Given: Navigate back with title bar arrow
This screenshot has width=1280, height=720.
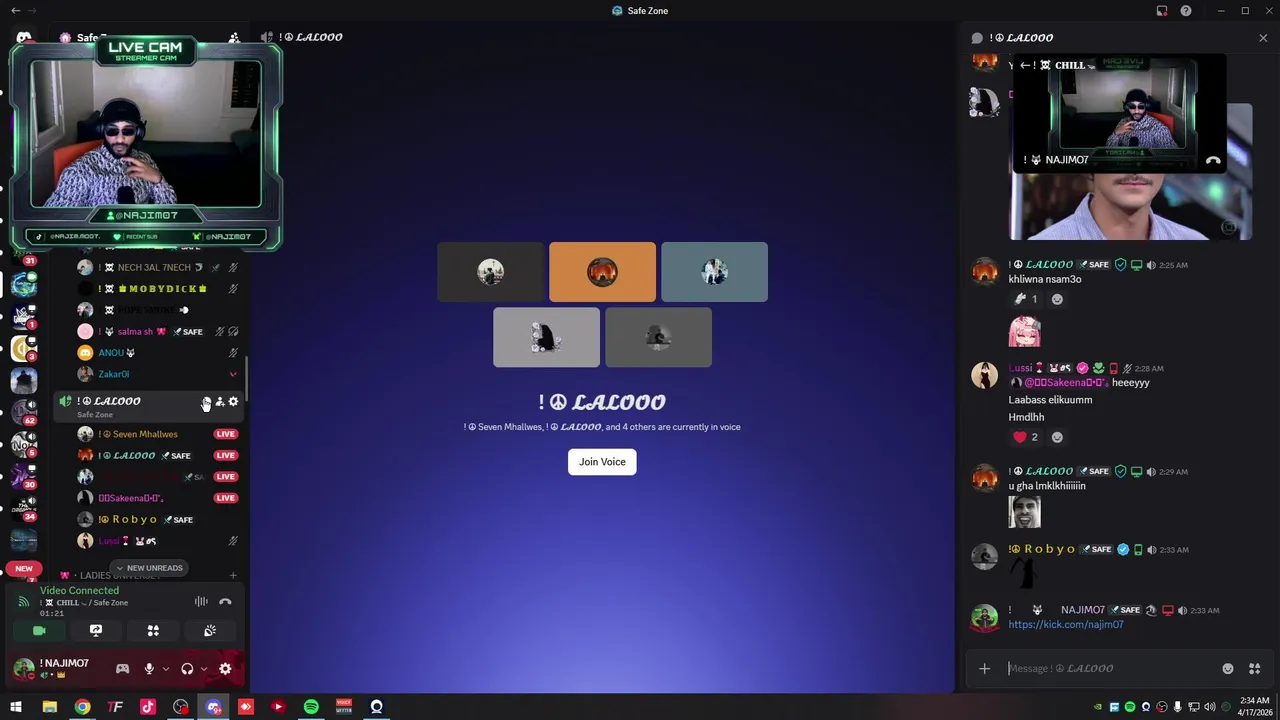Looking at the screenshot, I should tap(16, 11).
